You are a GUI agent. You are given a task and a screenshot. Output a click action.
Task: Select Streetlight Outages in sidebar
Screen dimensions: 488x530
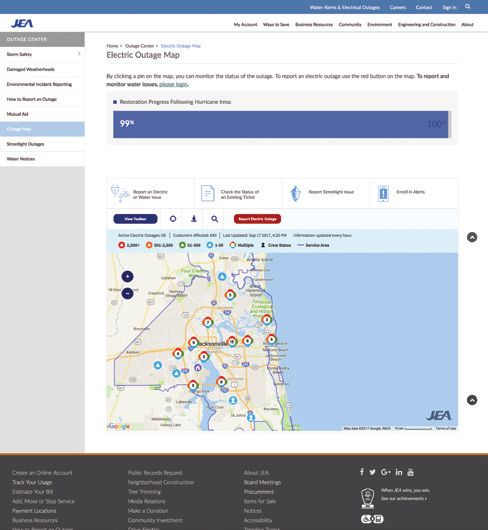[42, 144]
